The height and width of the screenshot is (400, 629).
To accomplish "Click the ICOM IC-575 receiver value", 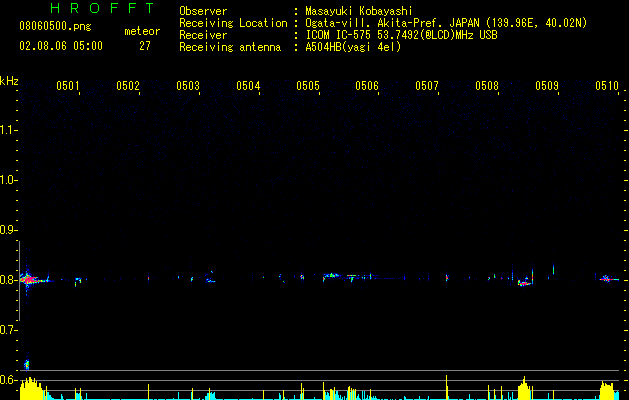I will [401, 35].
